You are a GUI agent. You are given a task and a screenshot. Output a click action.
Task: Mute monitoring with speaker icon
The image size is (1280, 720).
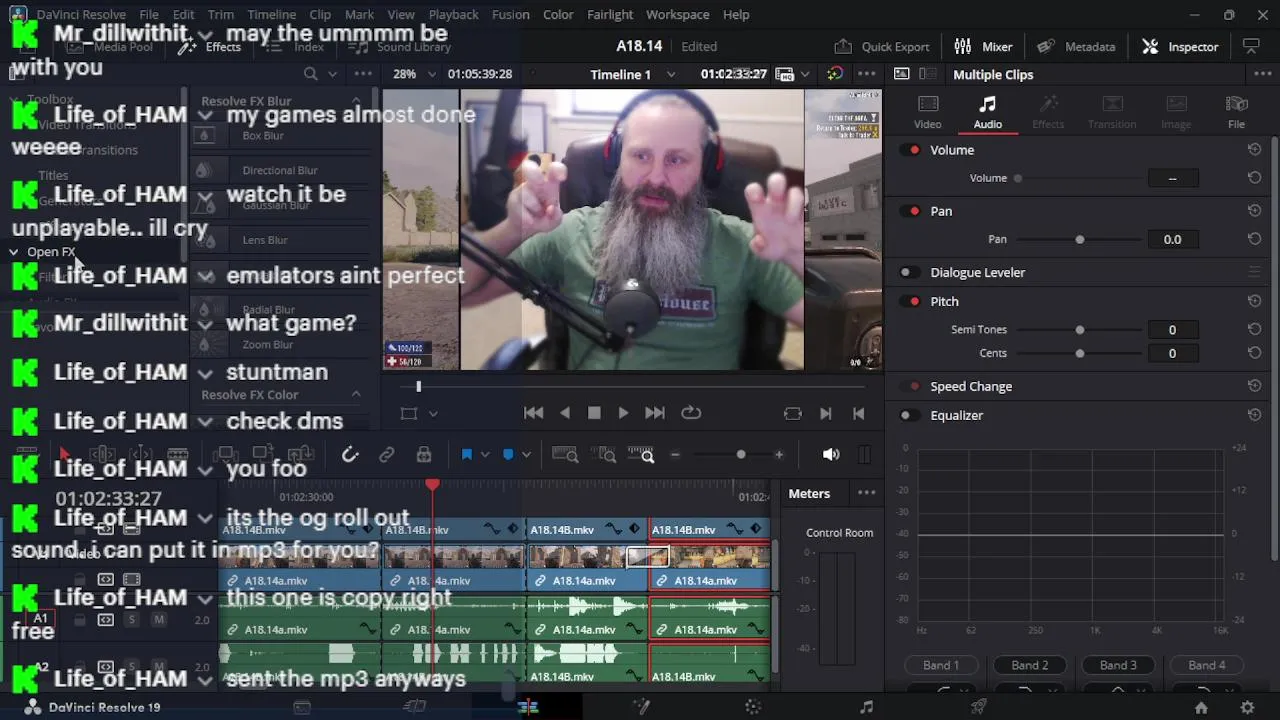[x=831, y=455]
